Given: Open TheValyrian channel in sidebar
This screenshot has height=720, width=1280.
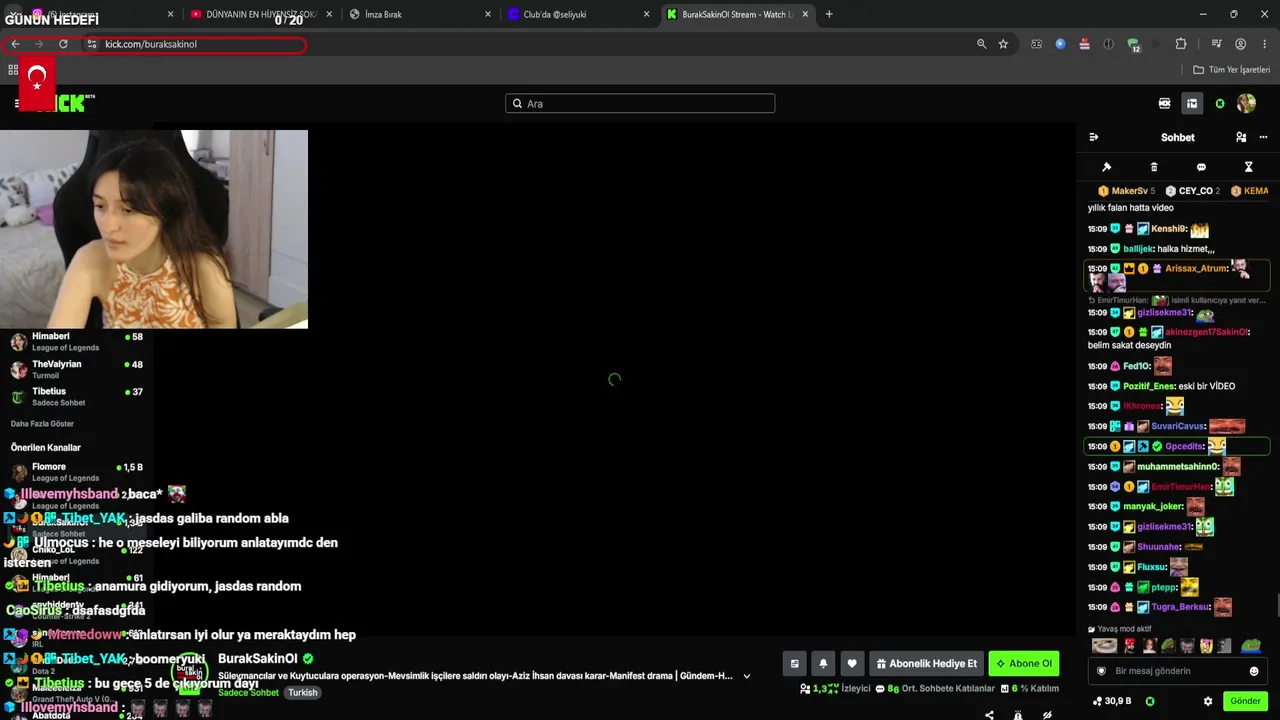Looking at the screenshot, I should (x=76, y=369).
